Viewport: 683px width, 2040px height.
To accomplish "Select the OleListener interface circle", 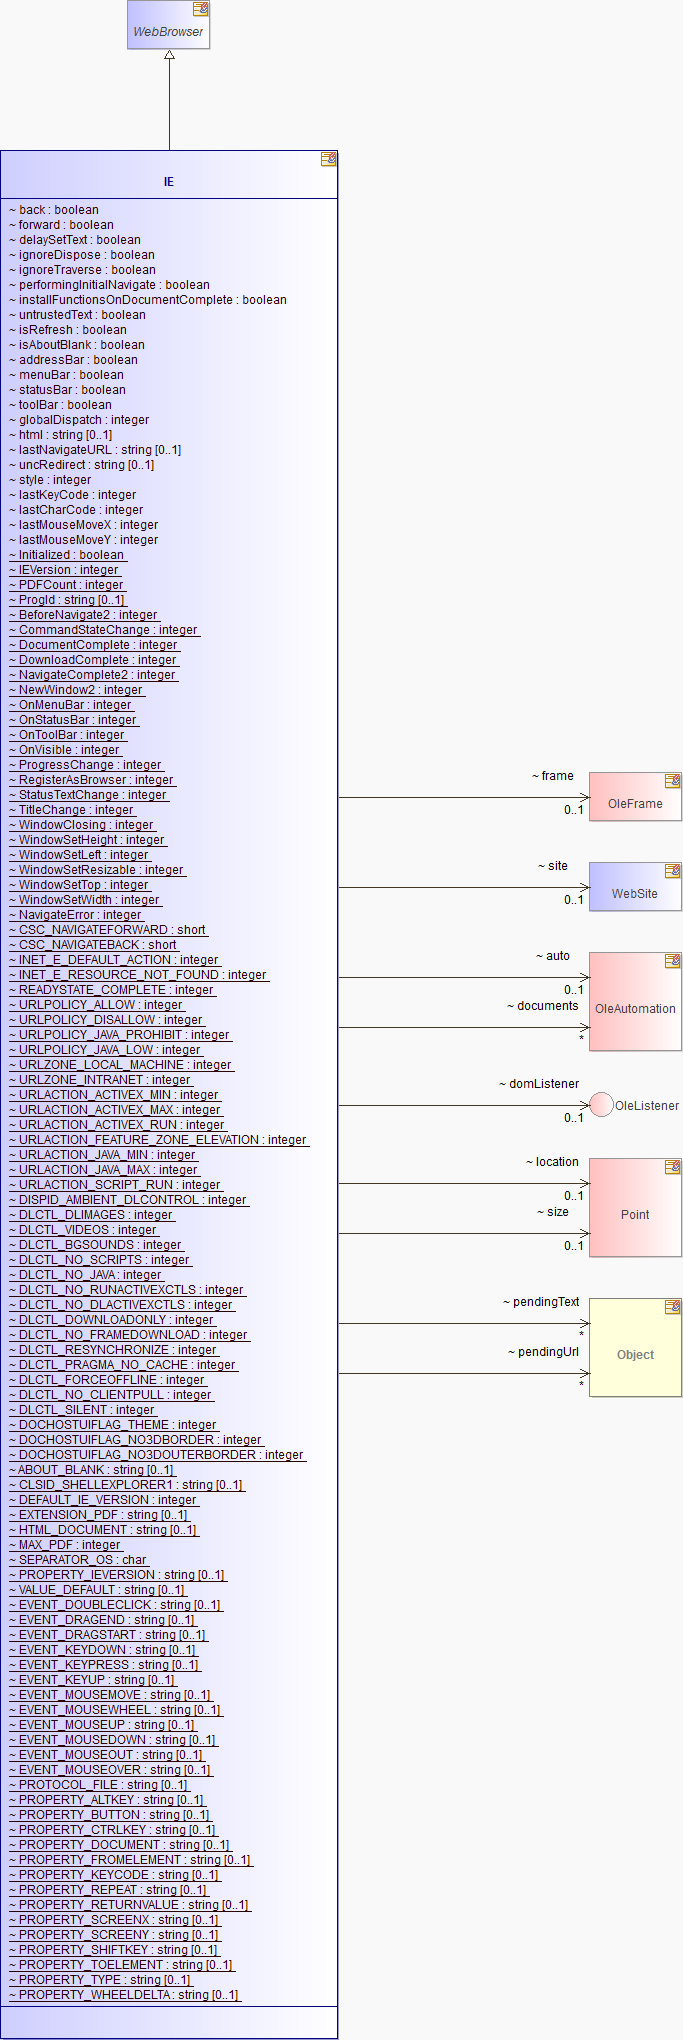I will click(x=601, y=1105).
